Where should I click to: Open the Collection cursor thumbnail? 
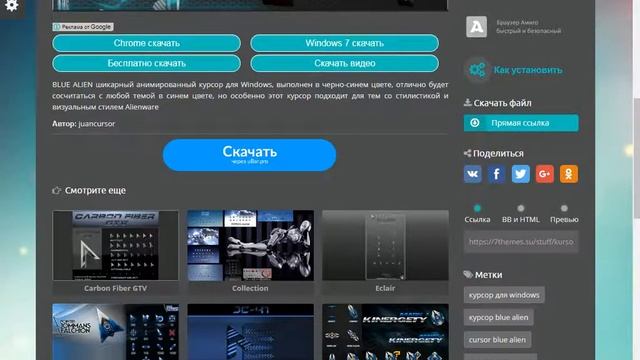(x=250, y=245)
